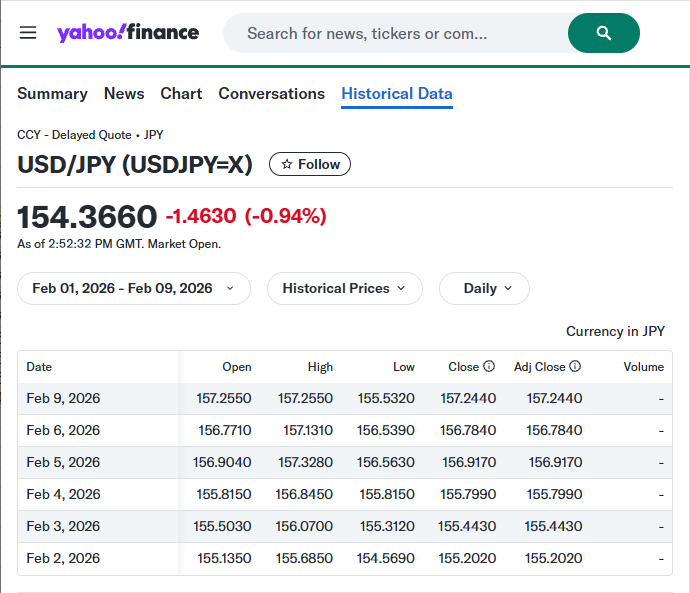Select the Feb 2, 2026 date cell

[x=63, y=558]
